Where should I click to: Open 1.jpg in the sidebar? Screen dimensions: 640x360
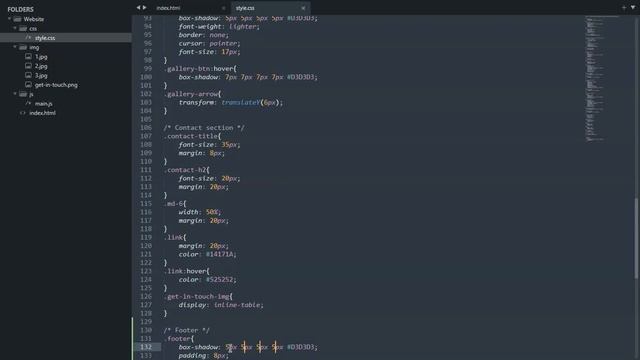click(x=41, y=57)
